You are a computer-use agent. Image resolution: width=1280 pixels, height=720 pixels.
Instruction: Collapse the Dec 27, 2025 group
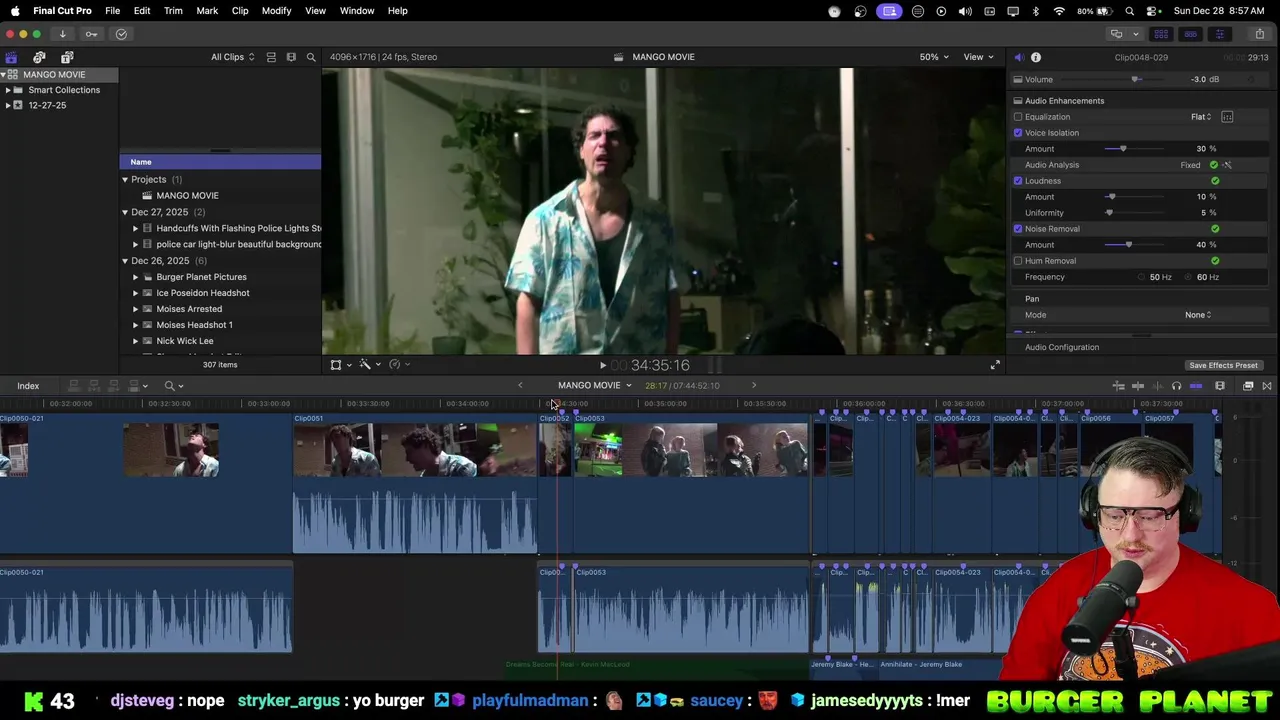click(x=125, y=213)
